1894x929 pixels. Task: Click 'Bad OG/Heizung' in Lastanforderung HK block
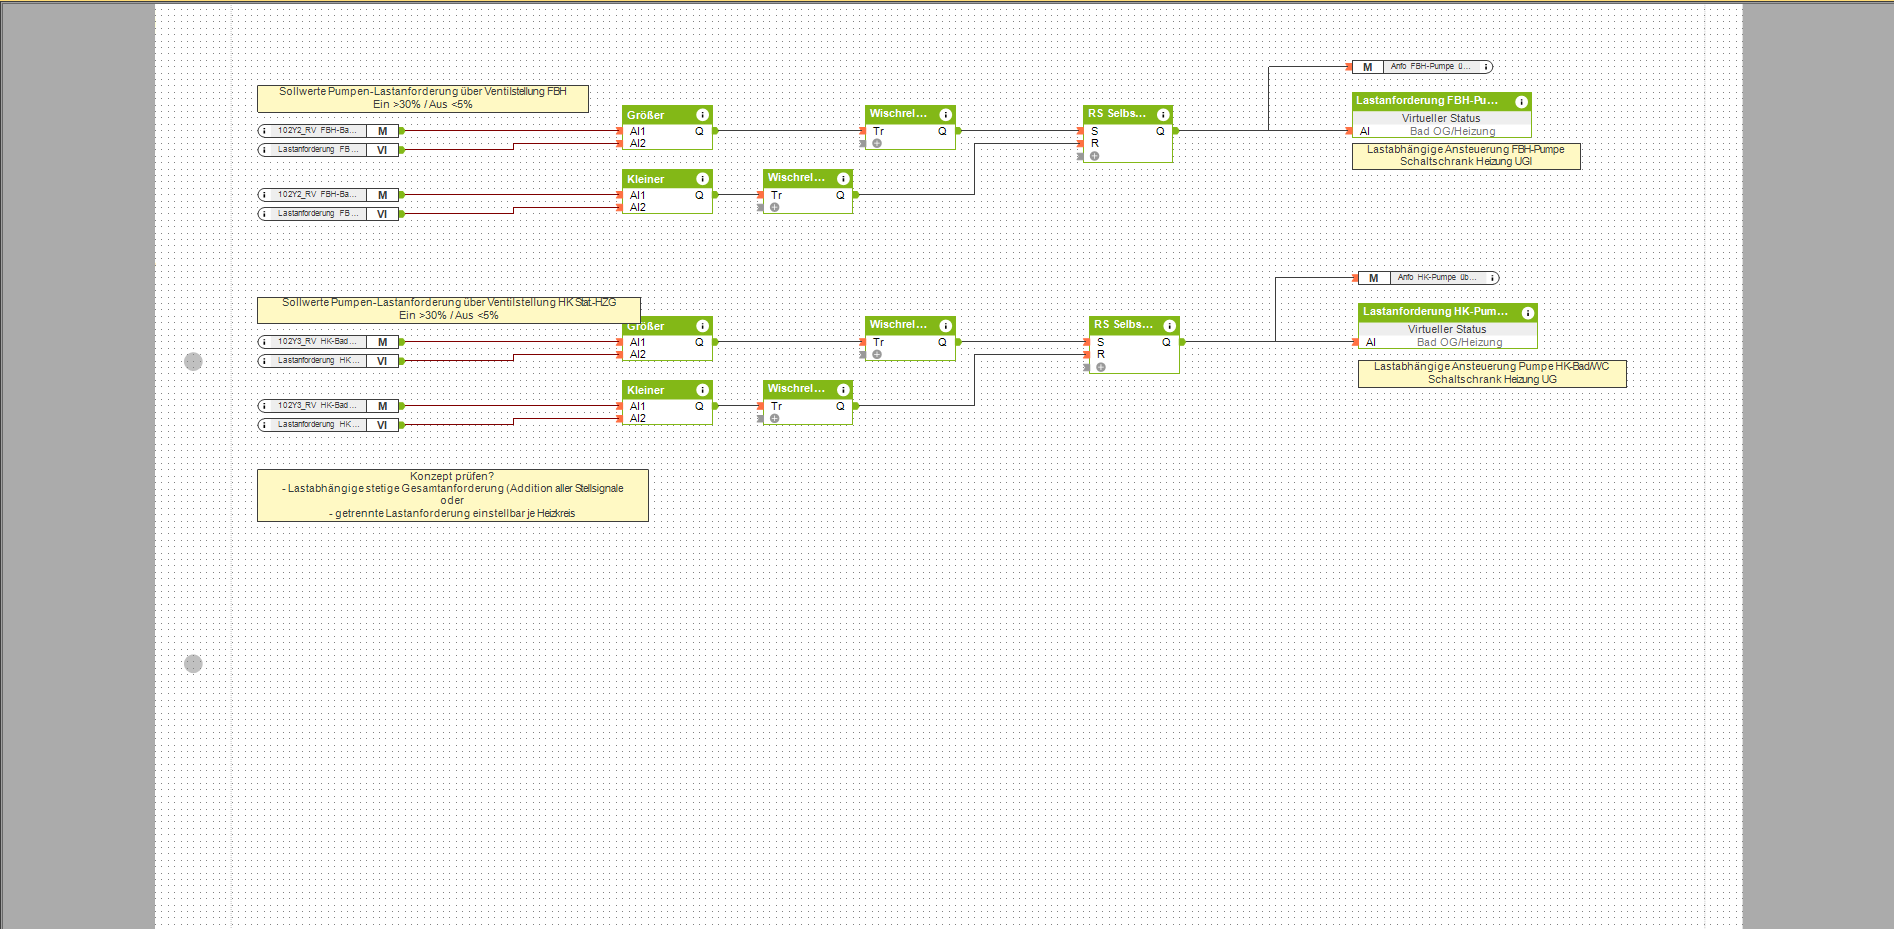(x=1459, y=342)
